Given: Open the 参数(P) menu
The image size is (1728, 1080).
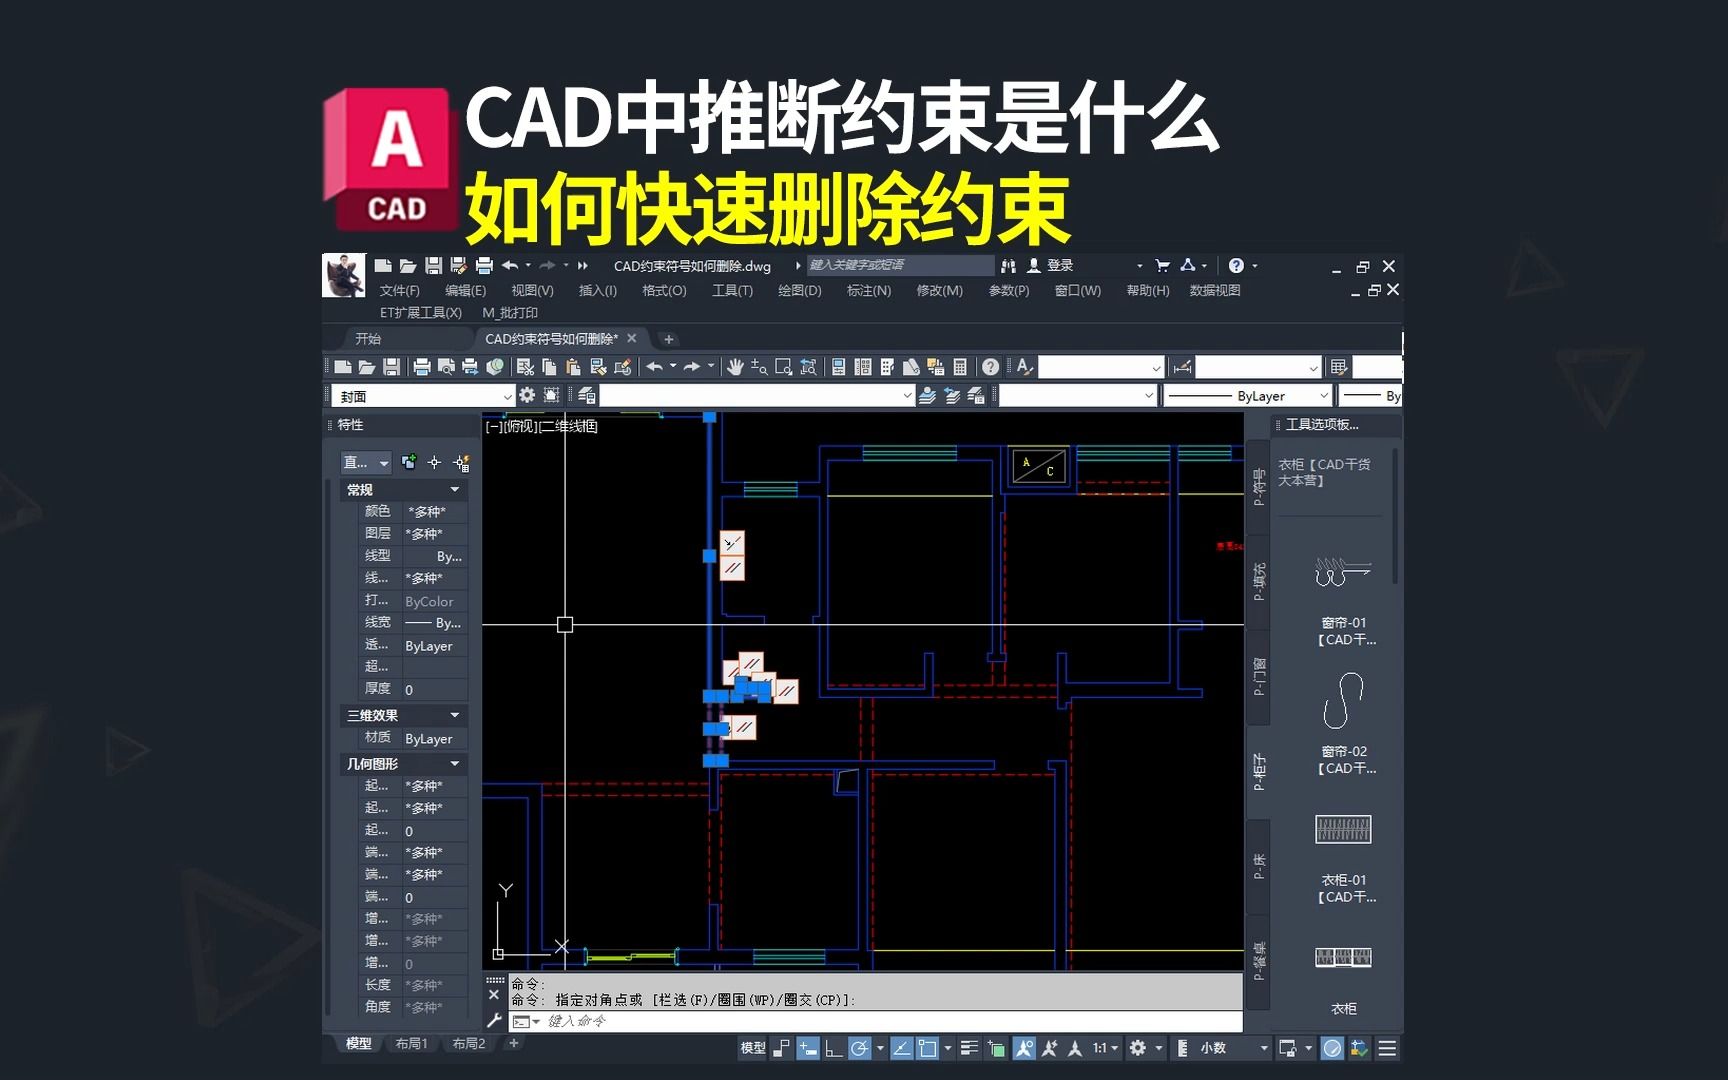Looking at the screenshot, I should tap(1009, 291).
